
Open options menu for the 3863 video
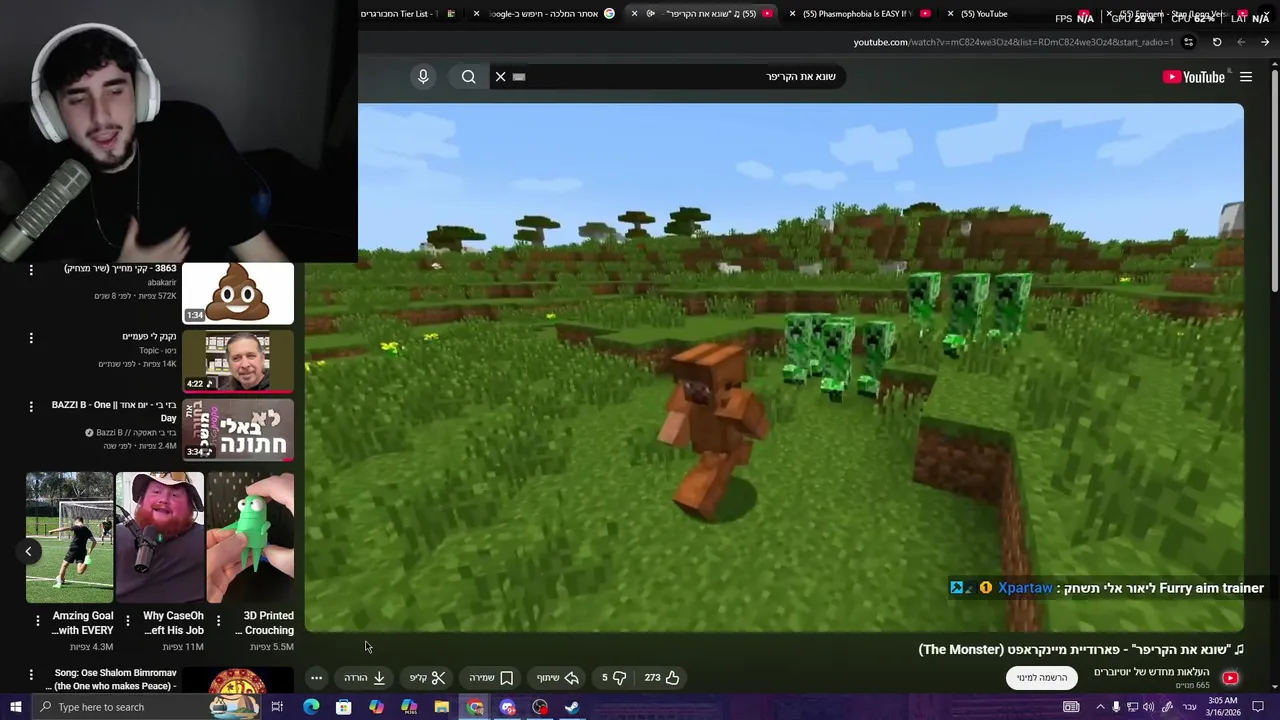point(31,270)
